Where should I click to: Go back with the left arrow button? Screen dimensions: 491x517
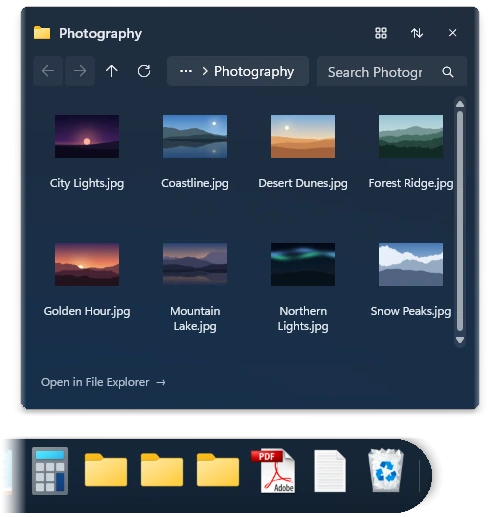pyautogui.click(x=48, y=71)
